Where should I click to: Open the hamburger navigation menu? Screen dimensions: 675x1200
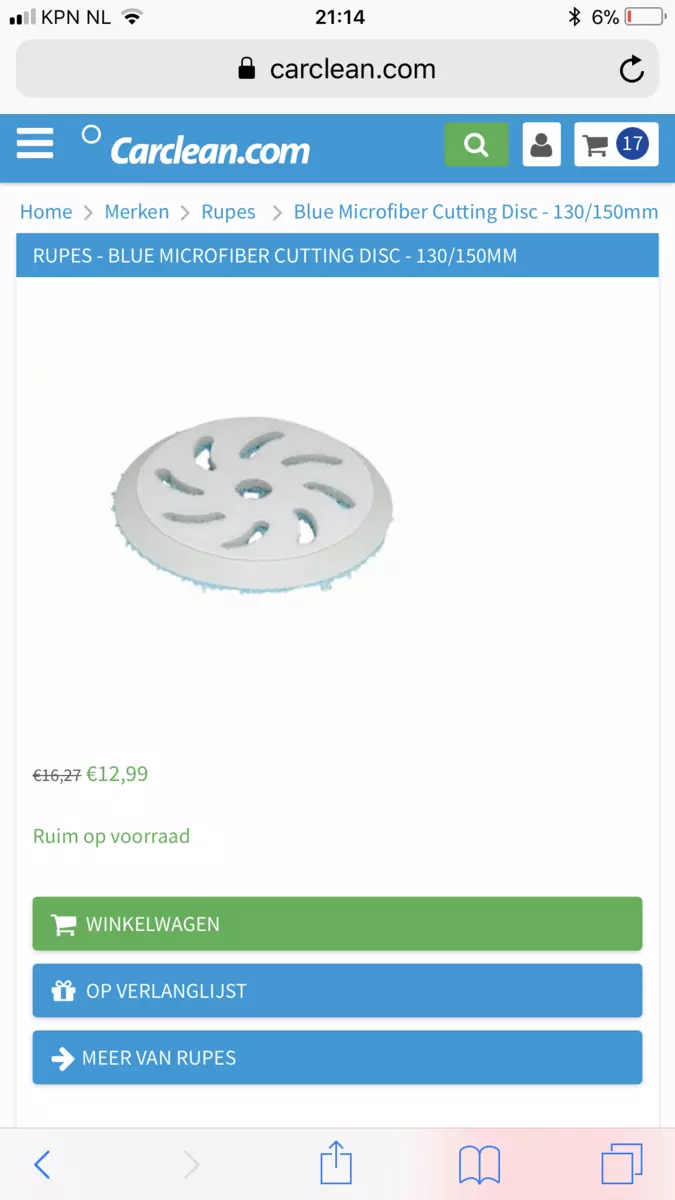click(x=35, y=144)
